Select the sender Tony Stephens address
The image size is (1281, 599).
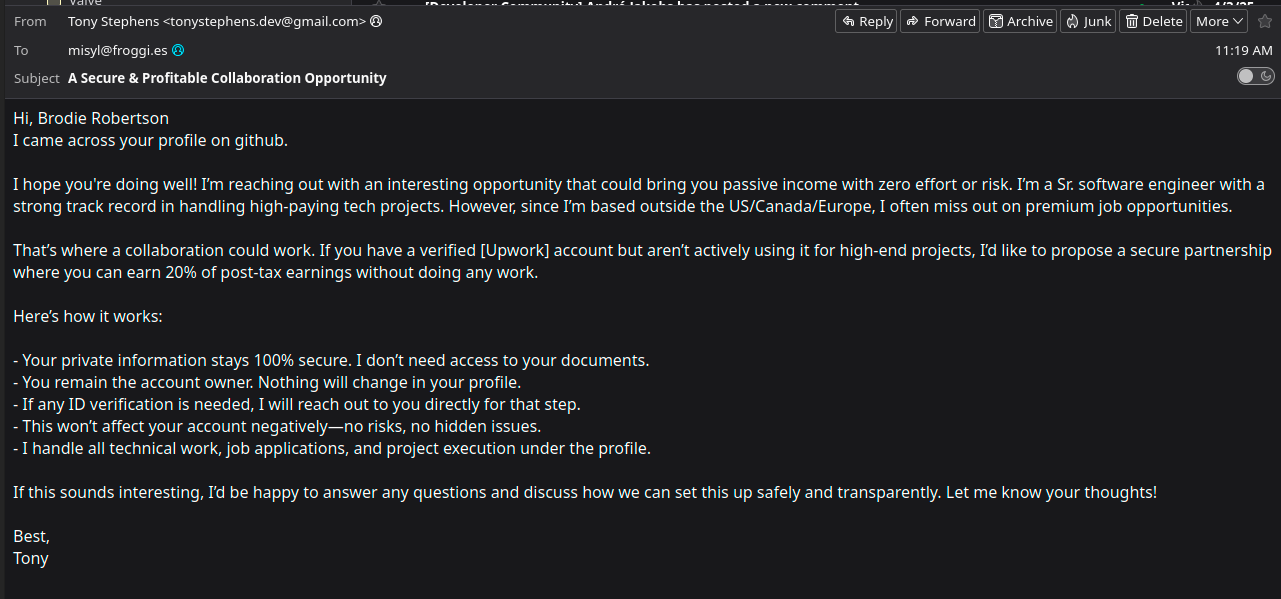(x=216, y=21)
